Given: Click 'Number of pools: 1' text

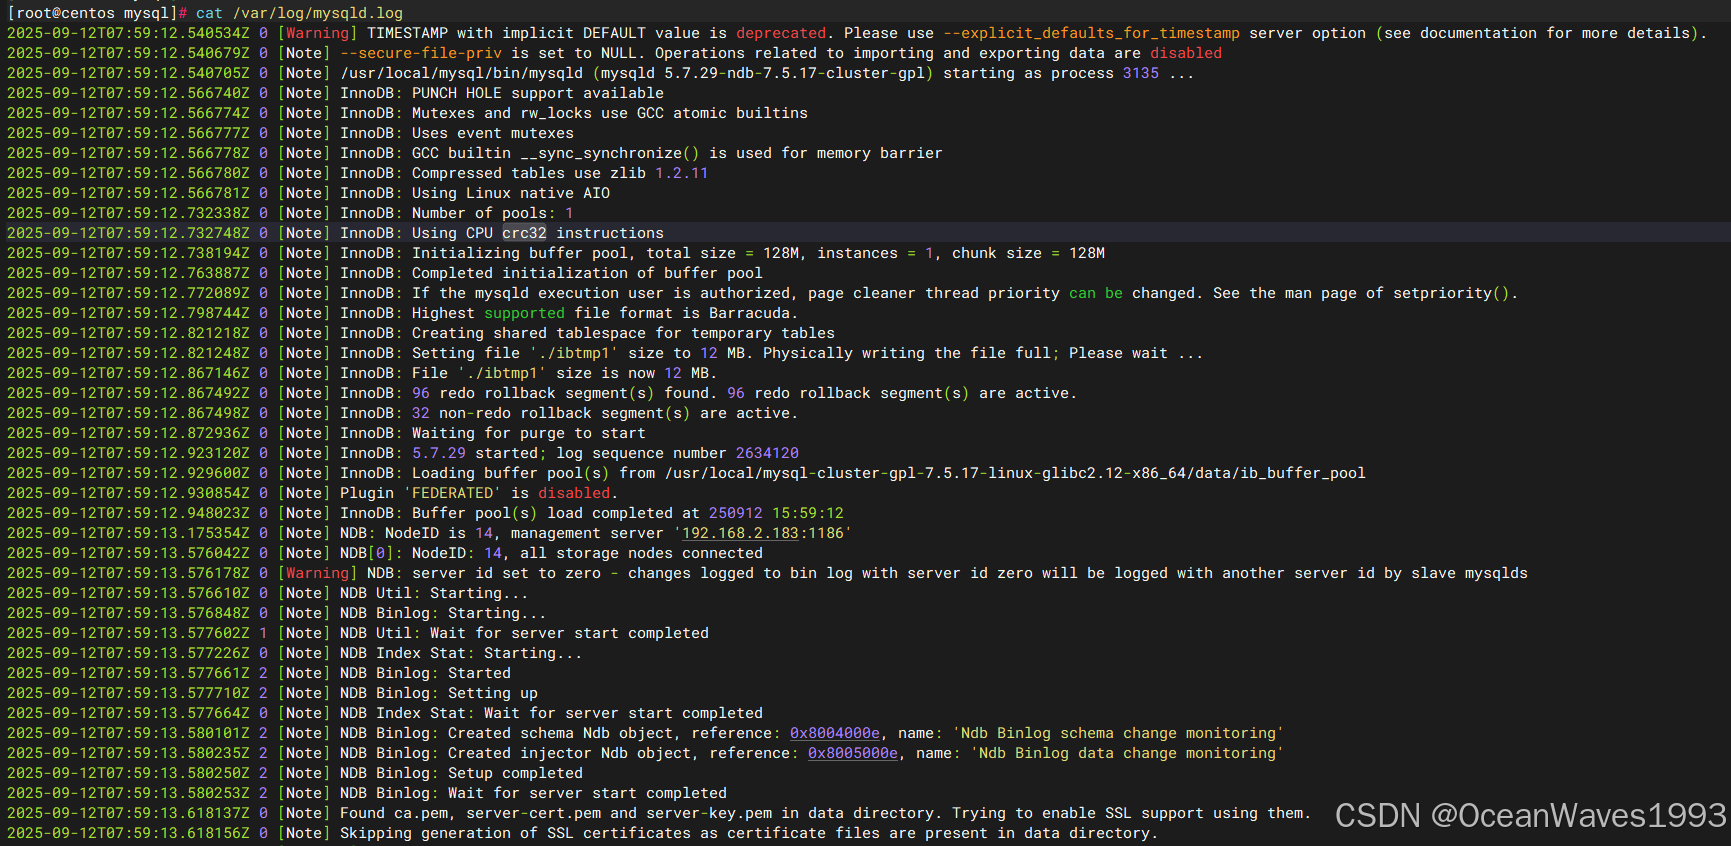Looking at the screenshot, I should click(x=493, y=213).
